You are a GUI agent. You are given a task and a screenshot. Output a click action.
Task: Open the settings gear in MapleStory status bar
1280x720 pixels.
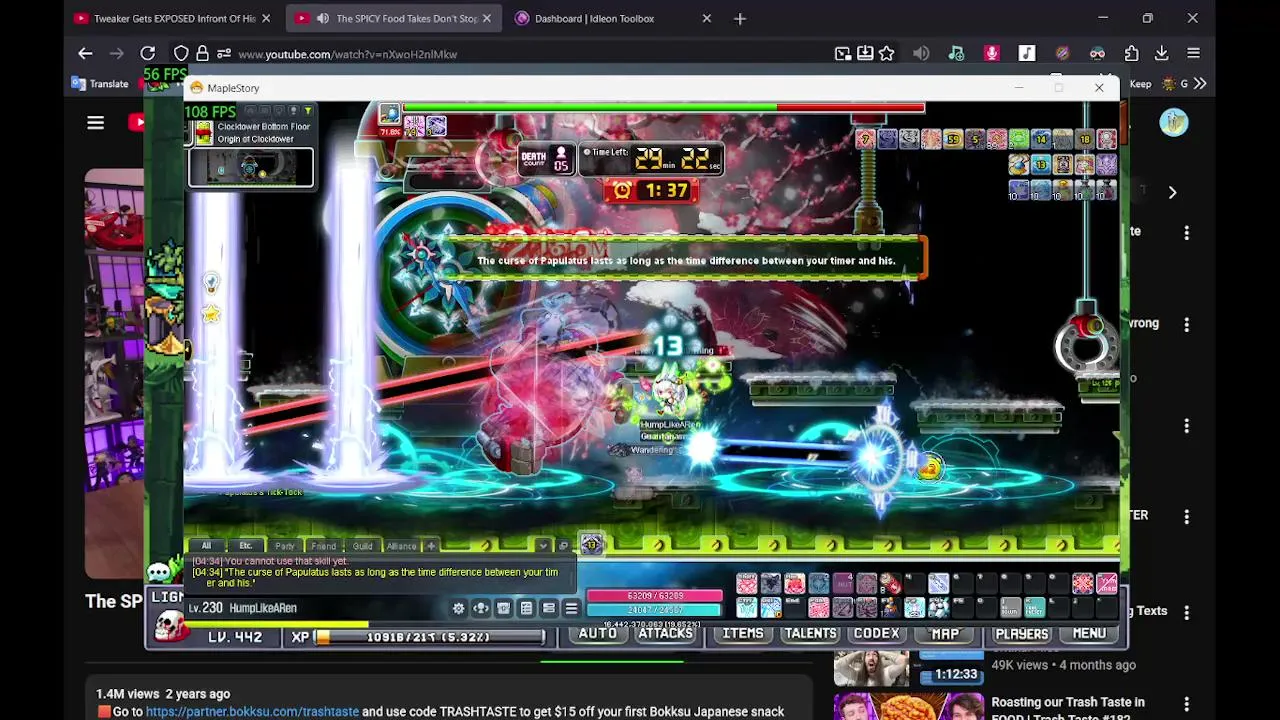coord(459,608)
